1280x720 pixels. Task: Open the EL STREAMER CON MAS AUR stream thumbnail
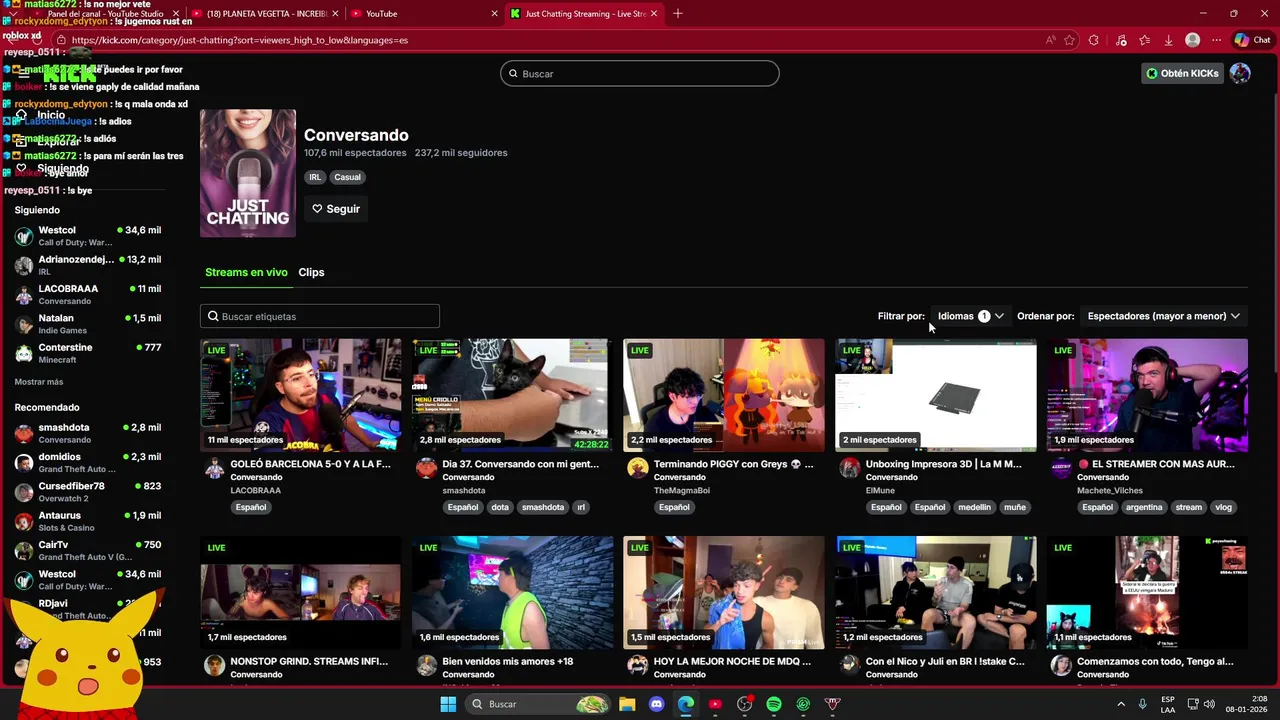[x=1147, y=395]
